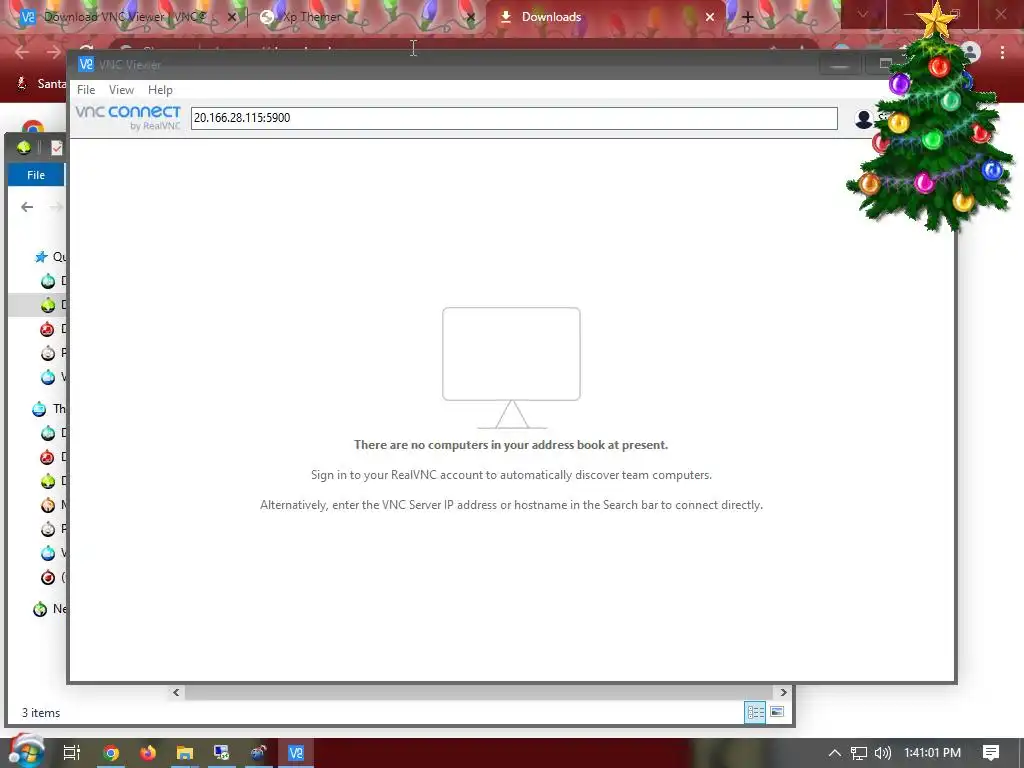Open Chrome tab search dropdown chevron
Image resolution: width=1024 pixels, height=768 pixels.
(x=863, y=14)
